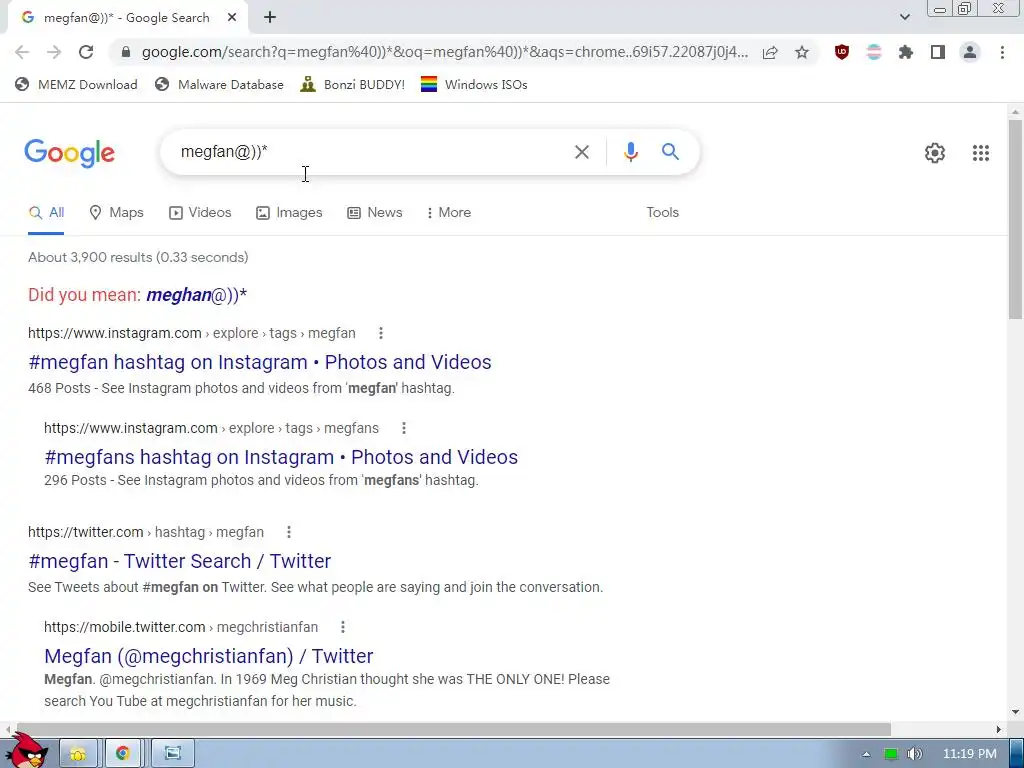Open Windows ISOs bookmark

[x=474, y=84]
